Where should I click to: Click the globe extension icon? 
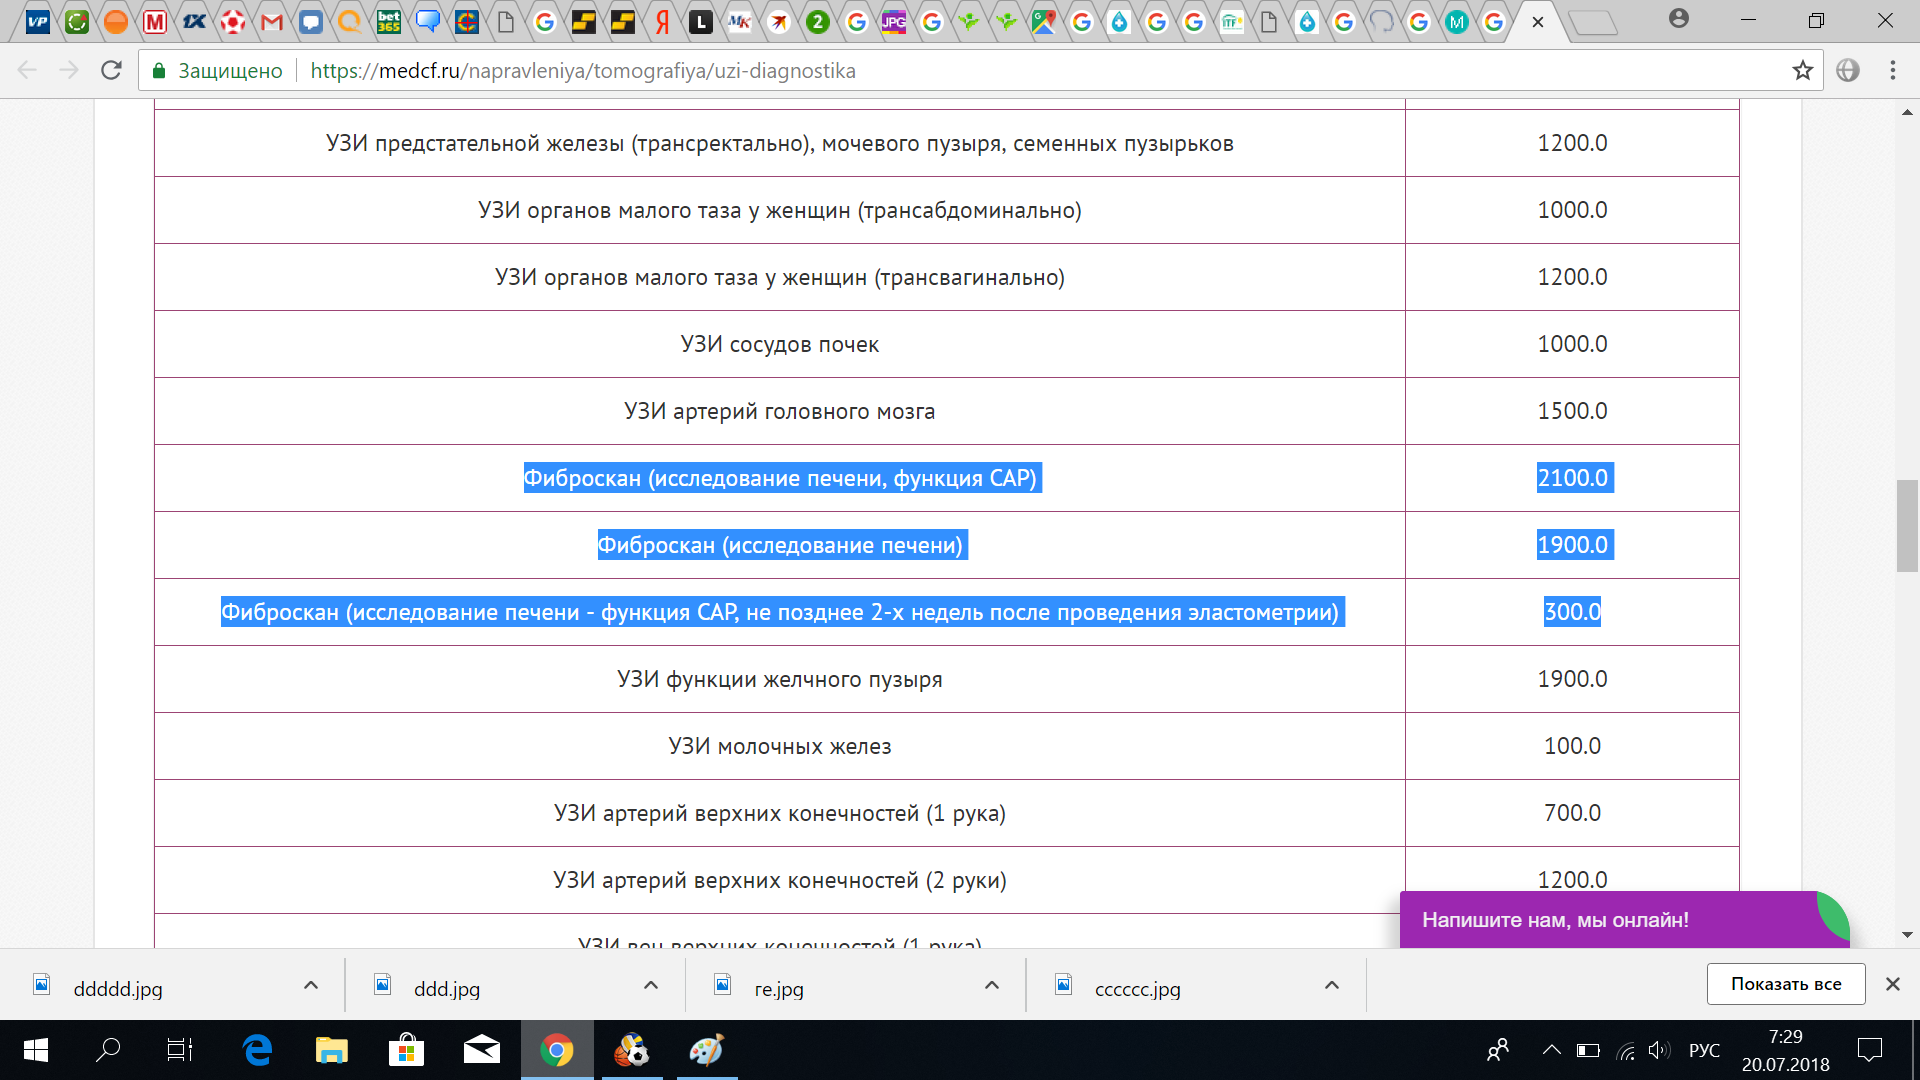tap(1848, 70)
